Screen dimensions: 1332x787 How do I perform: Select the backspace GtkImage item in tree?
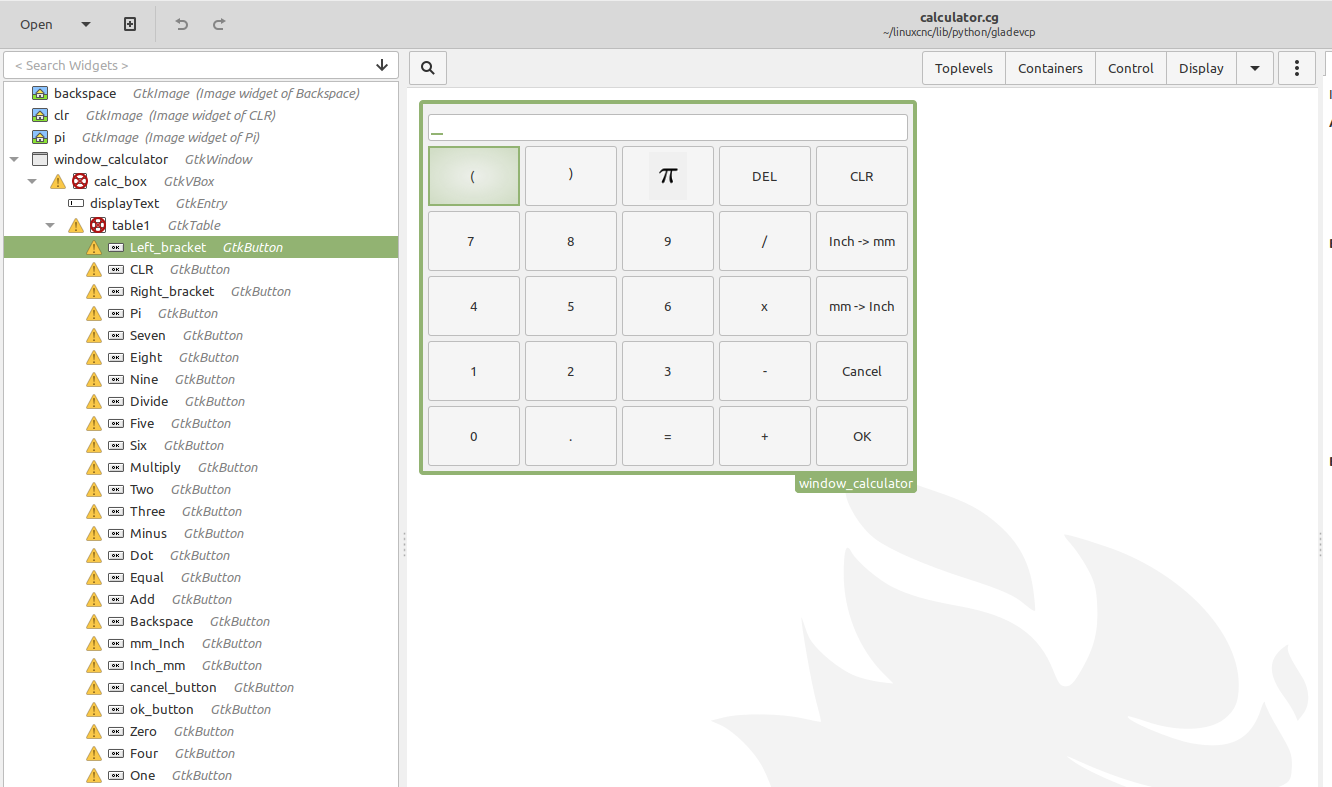[x=85, y=93]
